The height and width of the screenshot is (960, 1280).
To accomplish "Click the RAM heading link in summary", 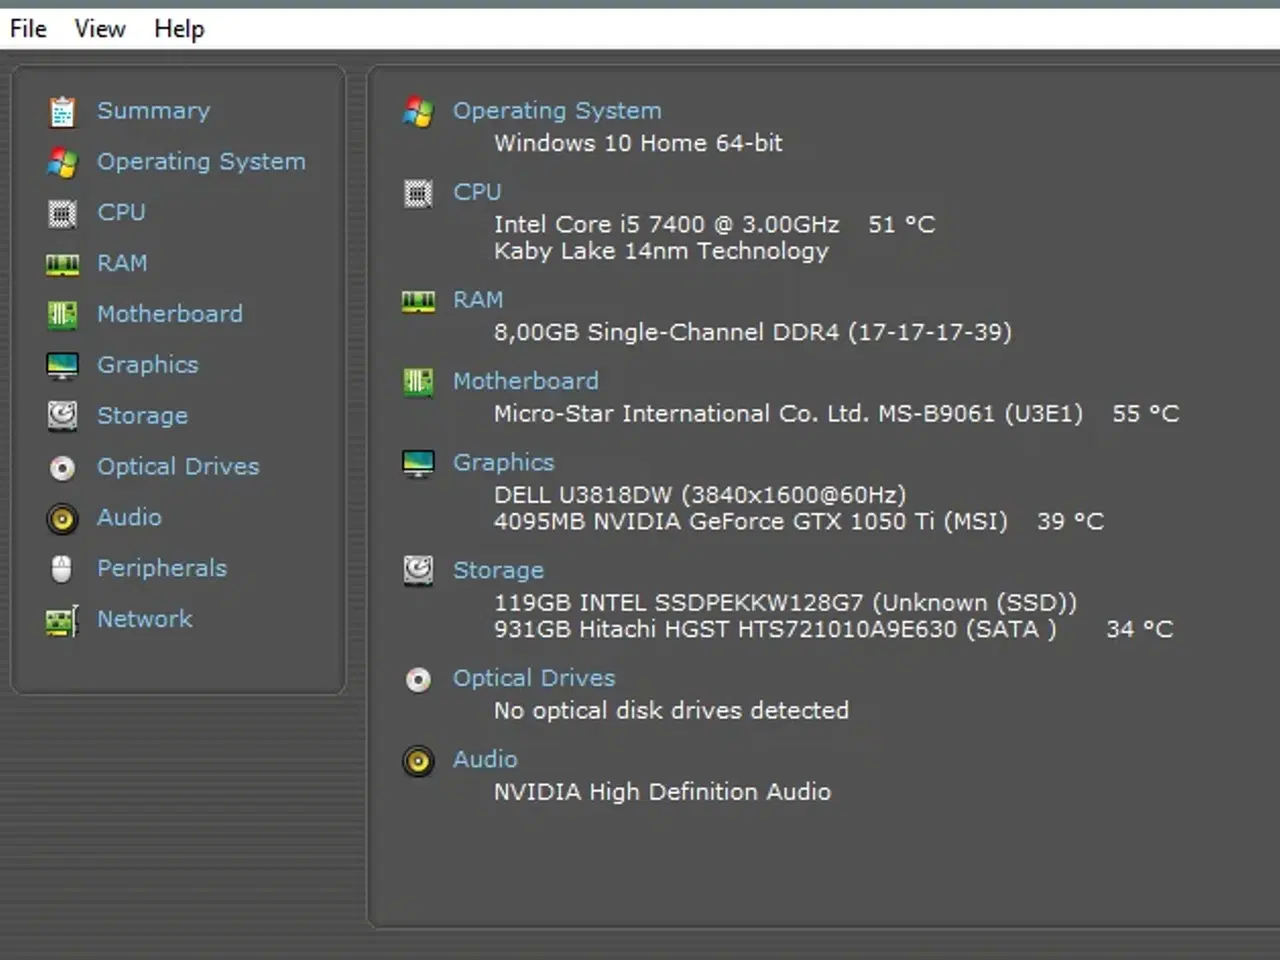I will pyautogui.click(x=478, y=300).
